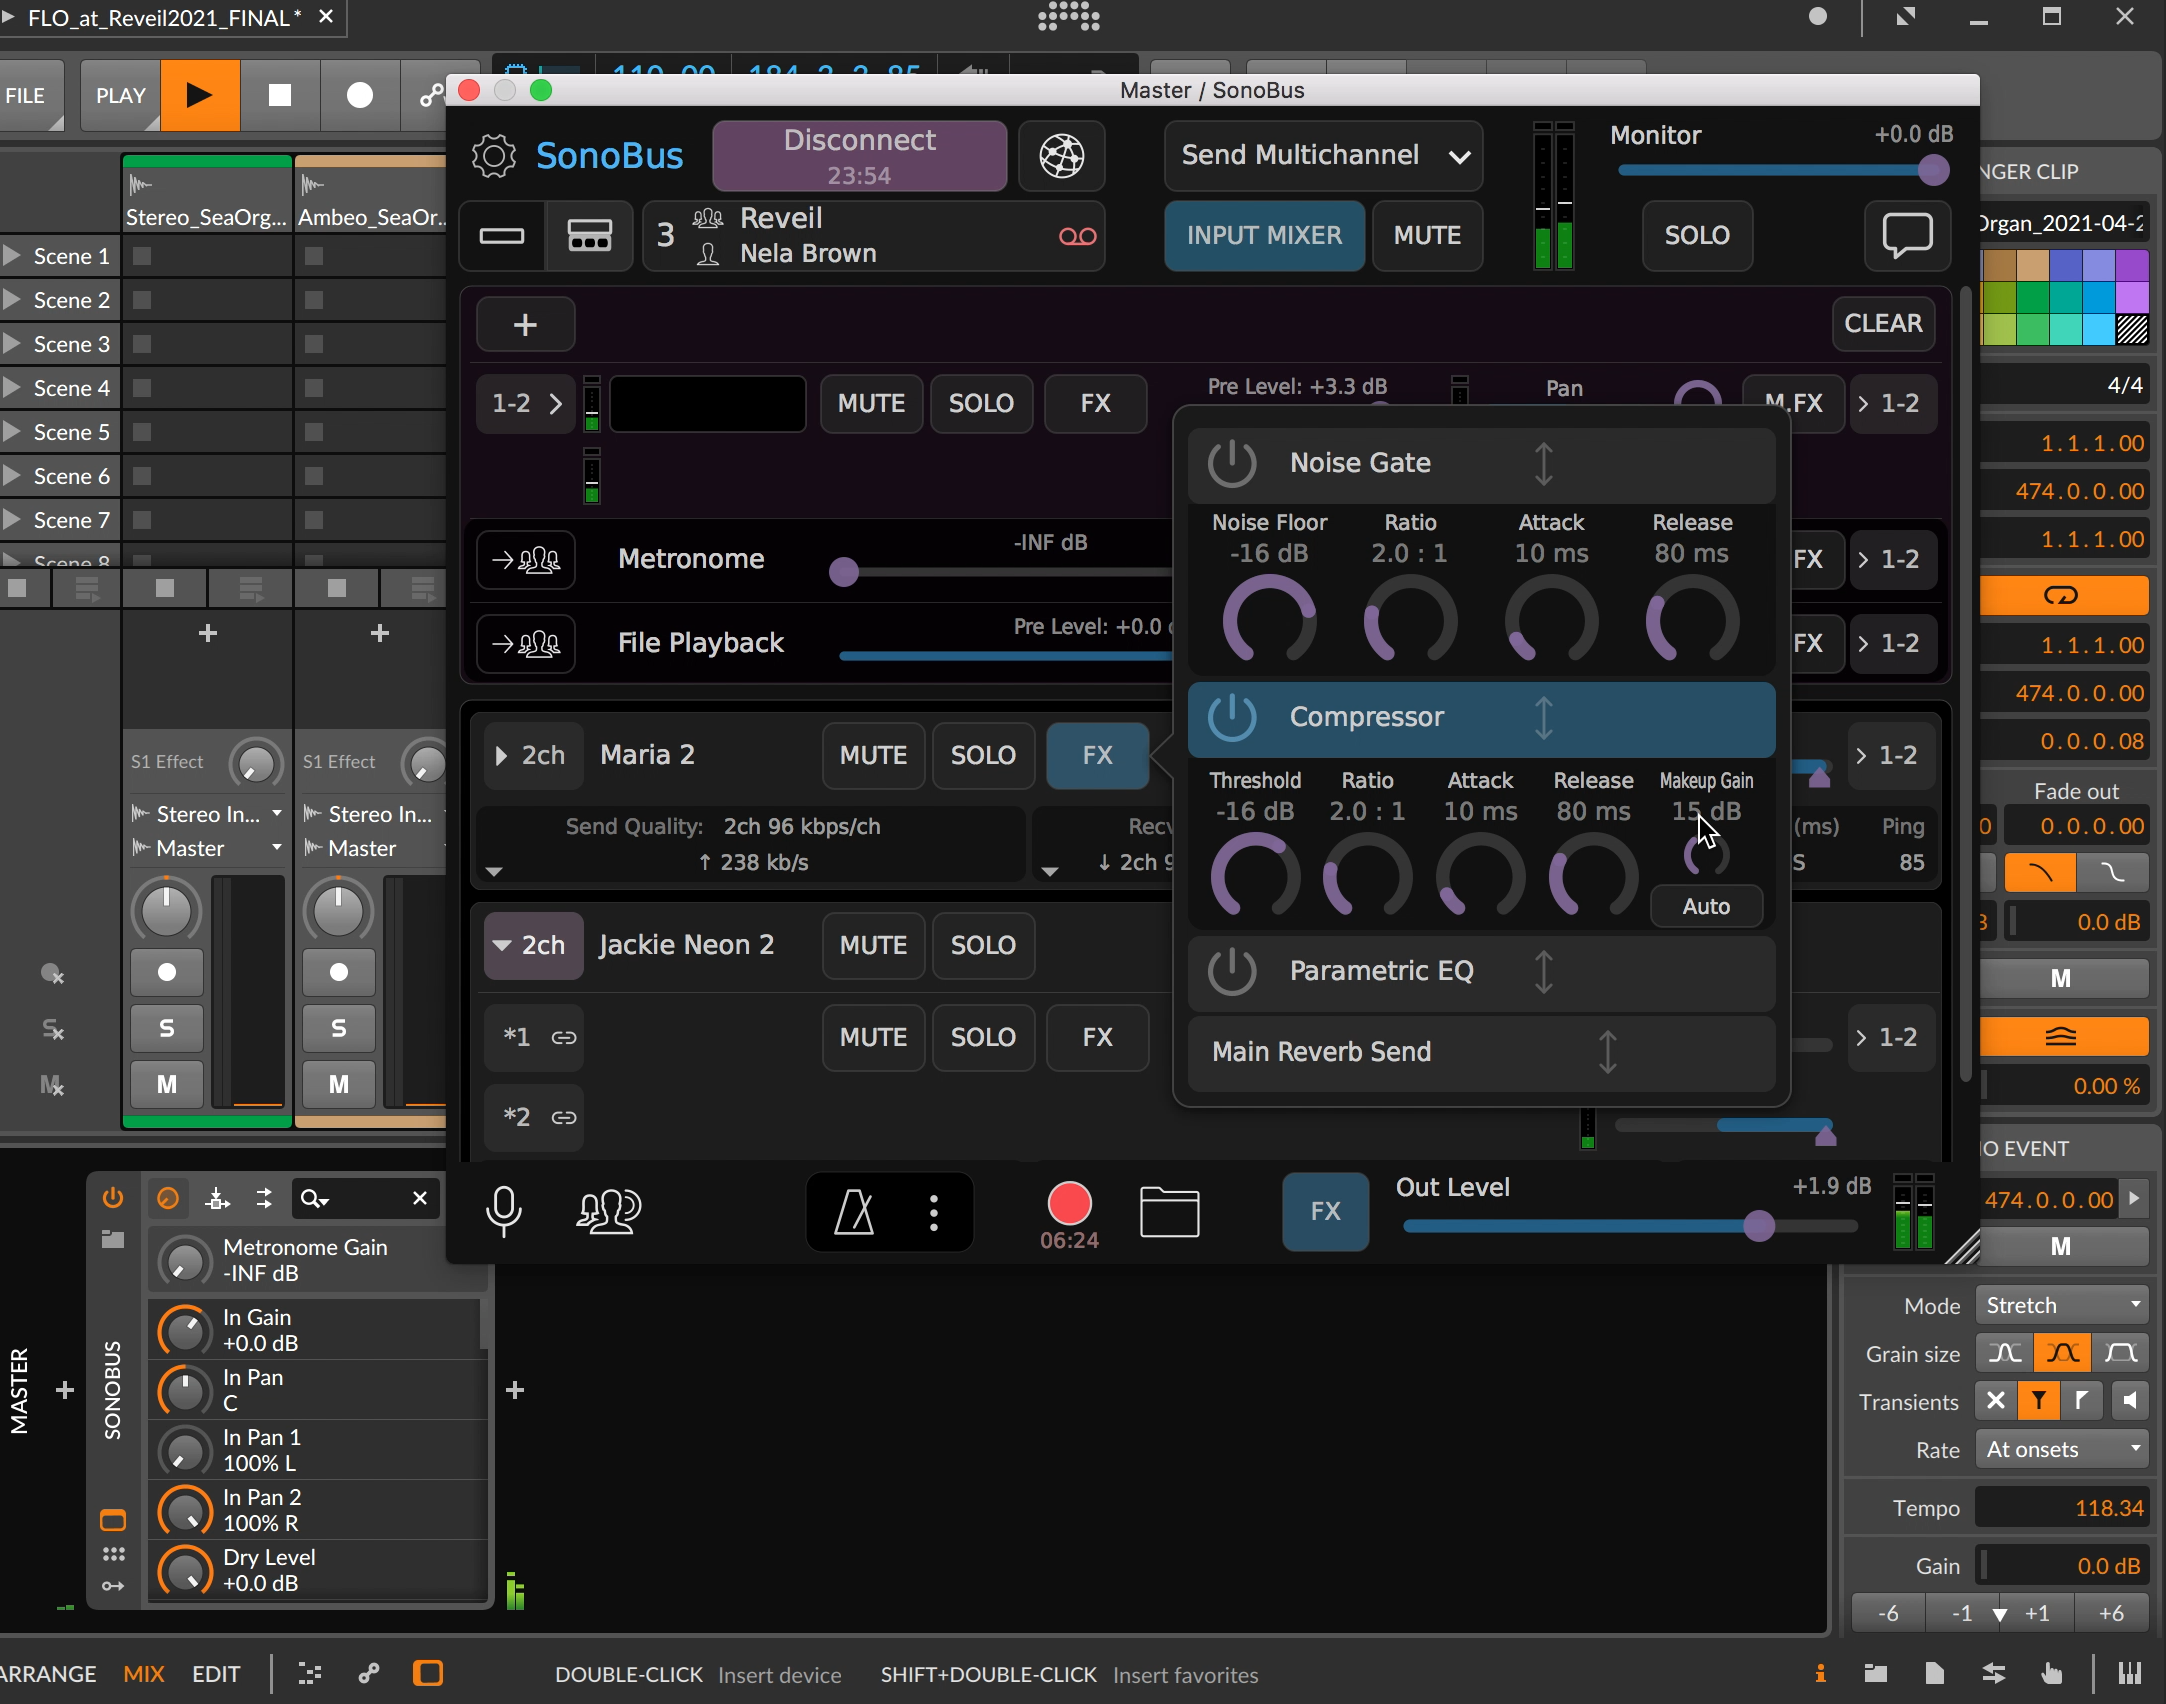Open the Send Multichannel dropdown

(x=1322, y=156)
